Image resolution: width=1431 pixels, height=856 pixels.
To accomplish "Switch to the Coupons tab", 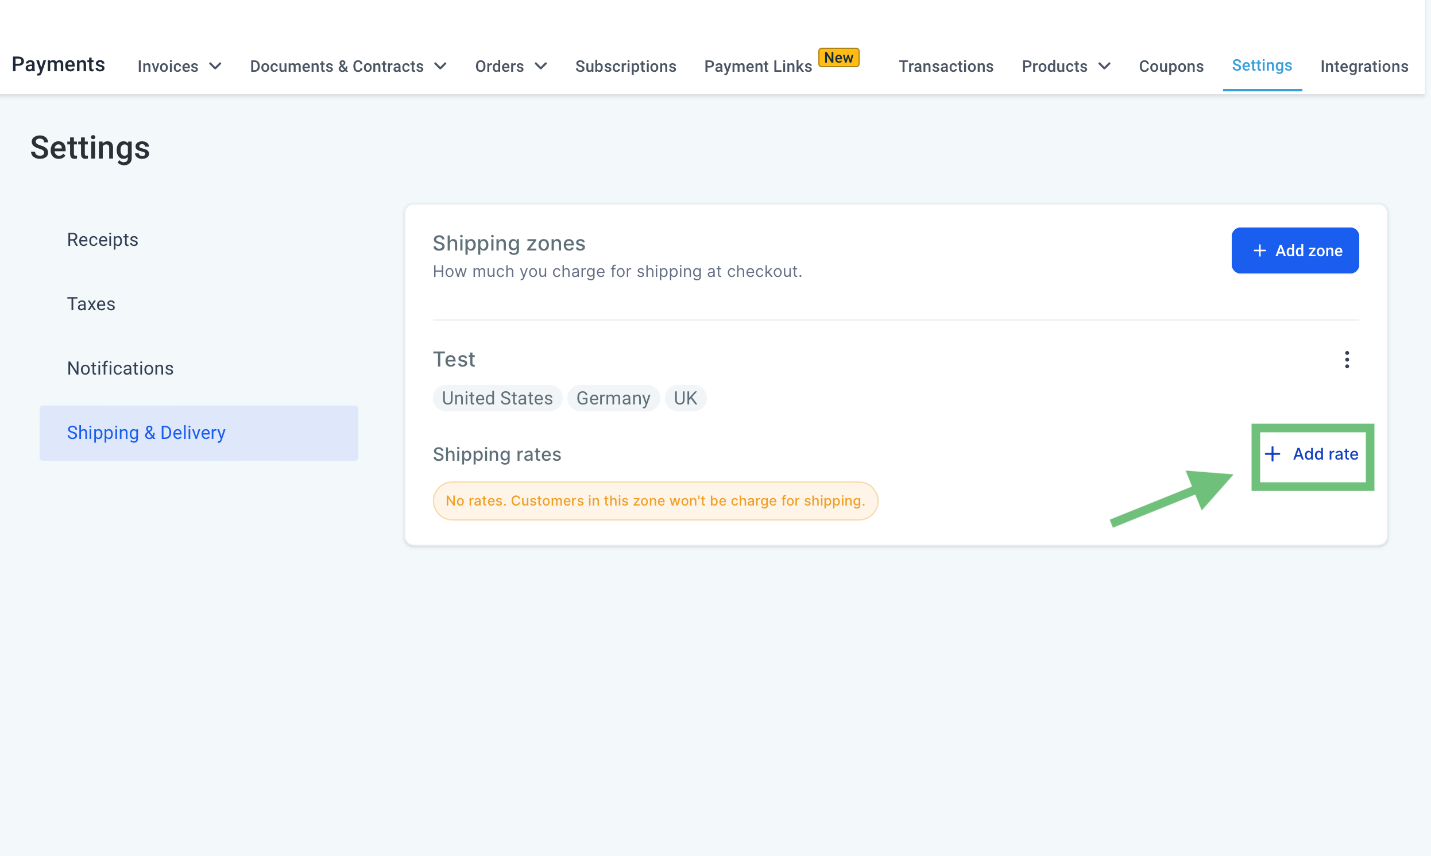I will pos(1171,66).
